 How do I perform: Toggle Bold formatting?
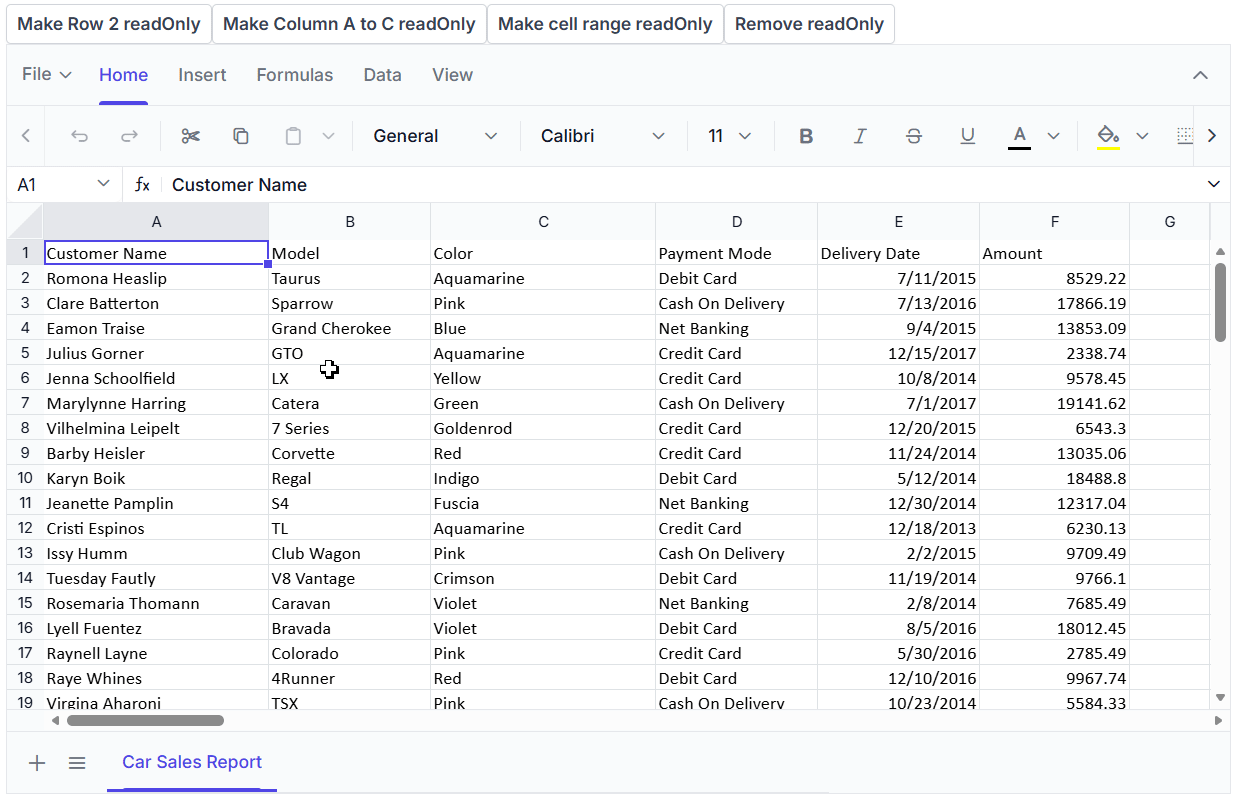coord(806,136)
